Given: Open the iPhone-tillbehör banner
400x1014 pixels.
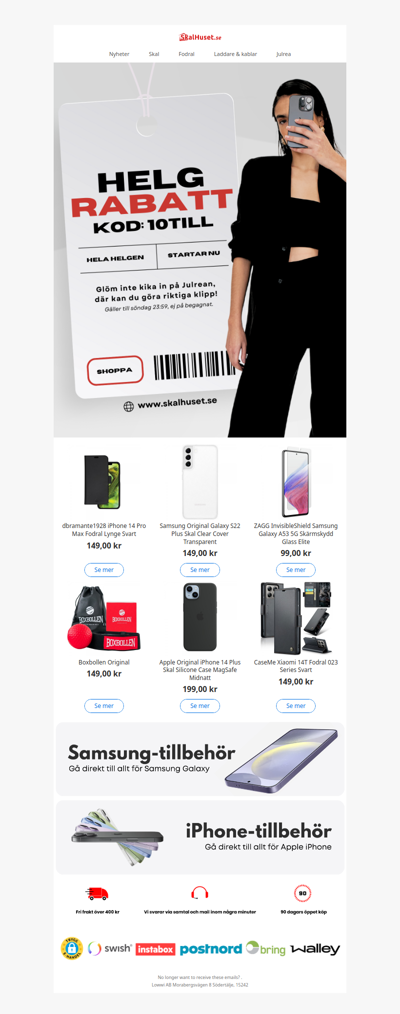Looking at the screenshot, I should coord(200,837).
